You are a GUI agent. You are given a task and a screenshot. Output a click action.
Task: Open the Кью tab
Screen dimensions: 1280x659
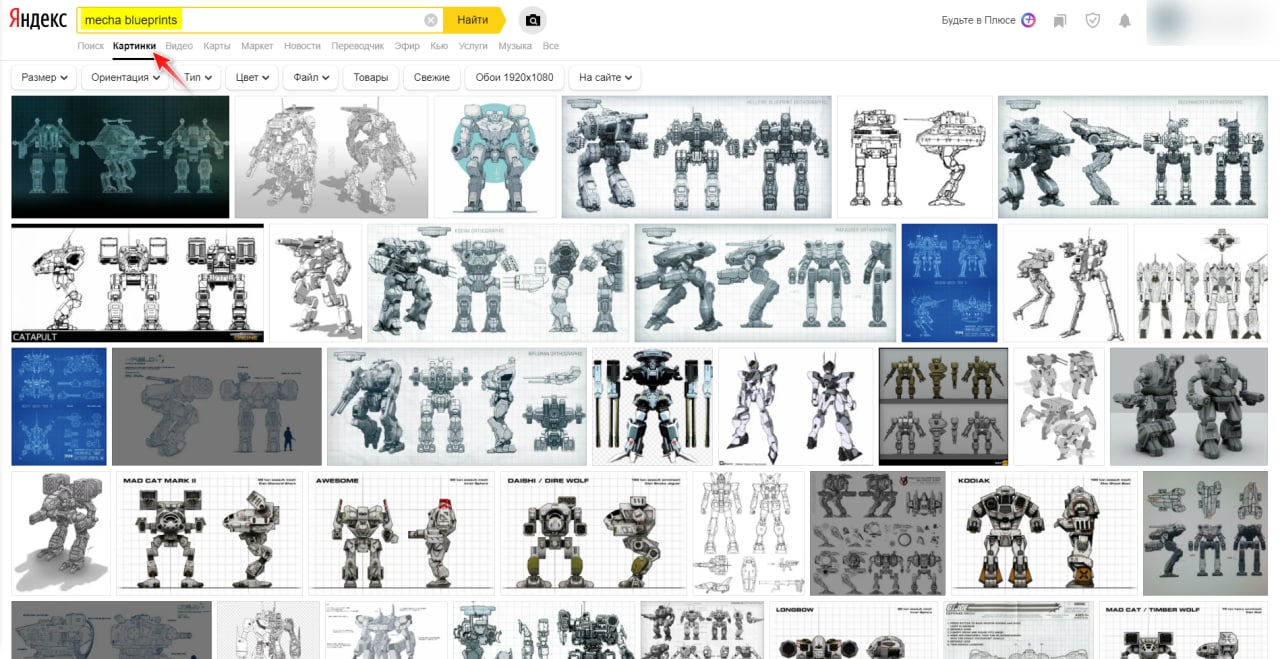[439, 46]
